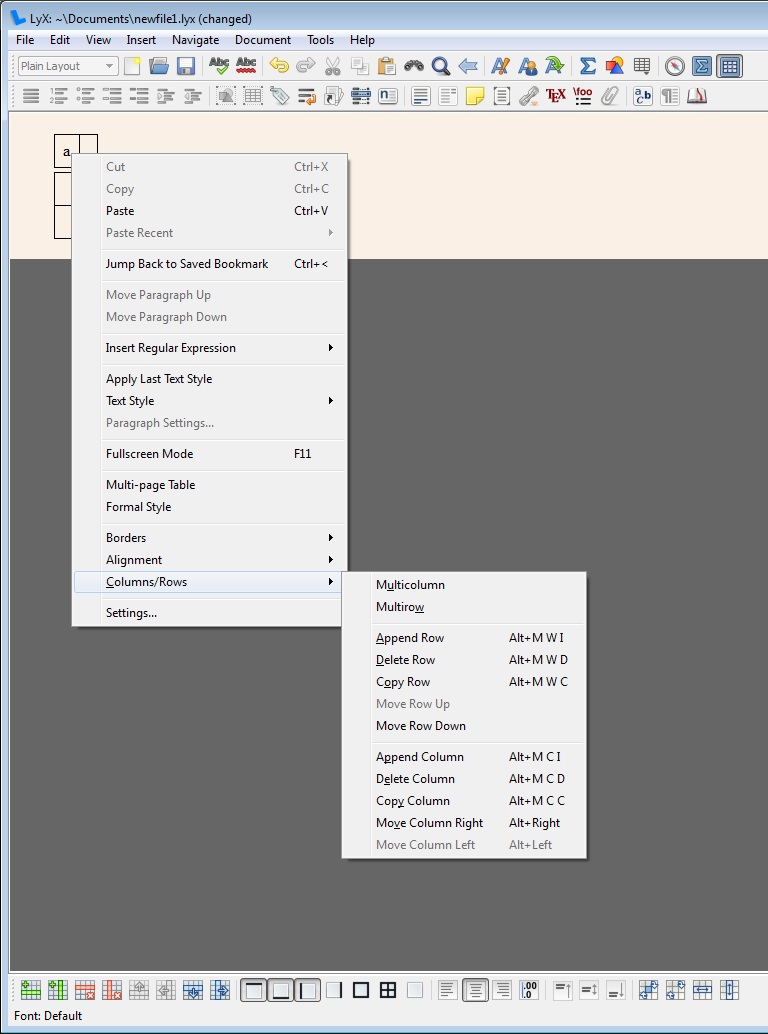Open Settings... from context menu
This screenshot has height=1034, width=768.
click(x=209, y=613)
